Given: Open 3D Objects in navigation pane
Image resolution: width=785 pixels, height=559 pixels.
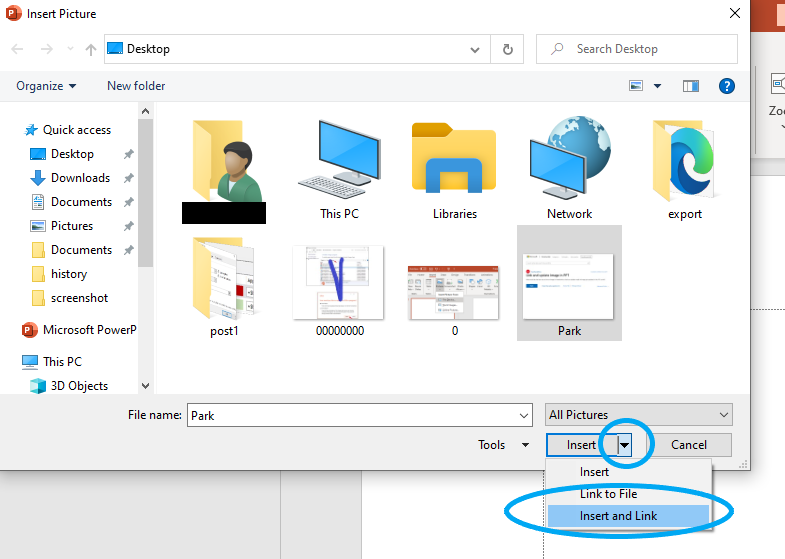Looking at the screenshot, I should pyautogui.click(x=69, y=386).
